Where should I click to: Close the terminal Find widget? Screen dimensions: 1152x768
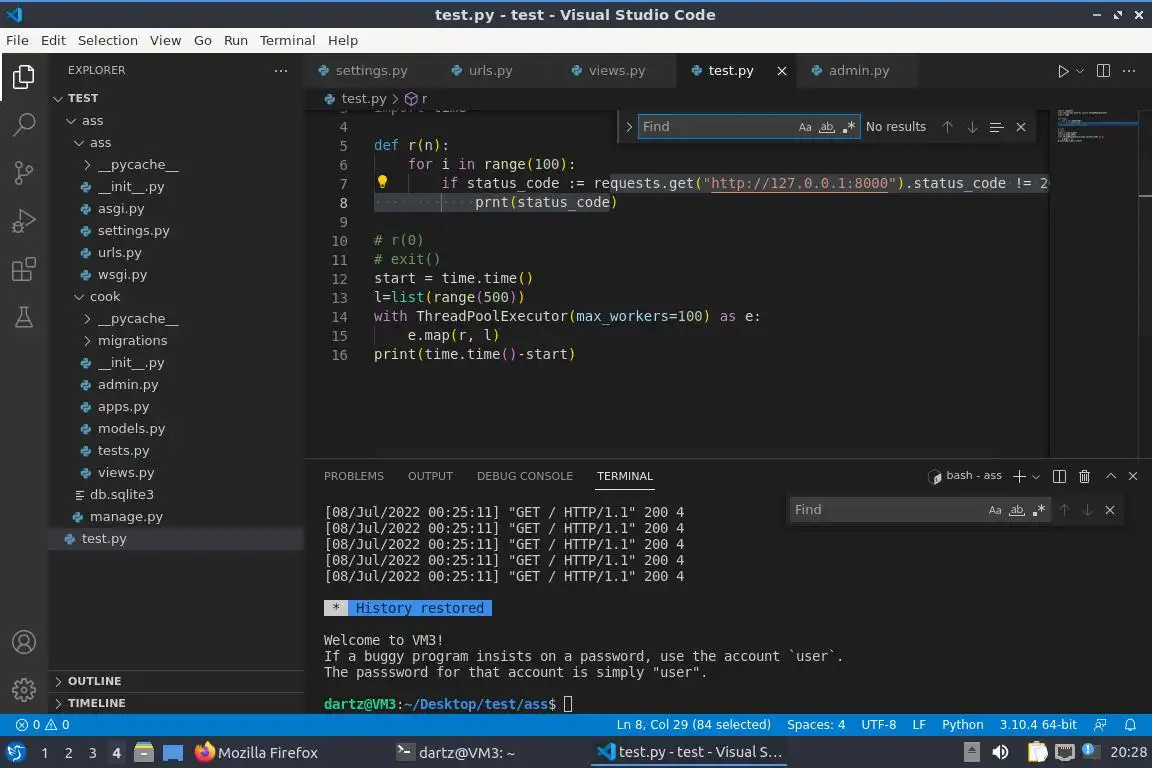(x=1110, y=510)
